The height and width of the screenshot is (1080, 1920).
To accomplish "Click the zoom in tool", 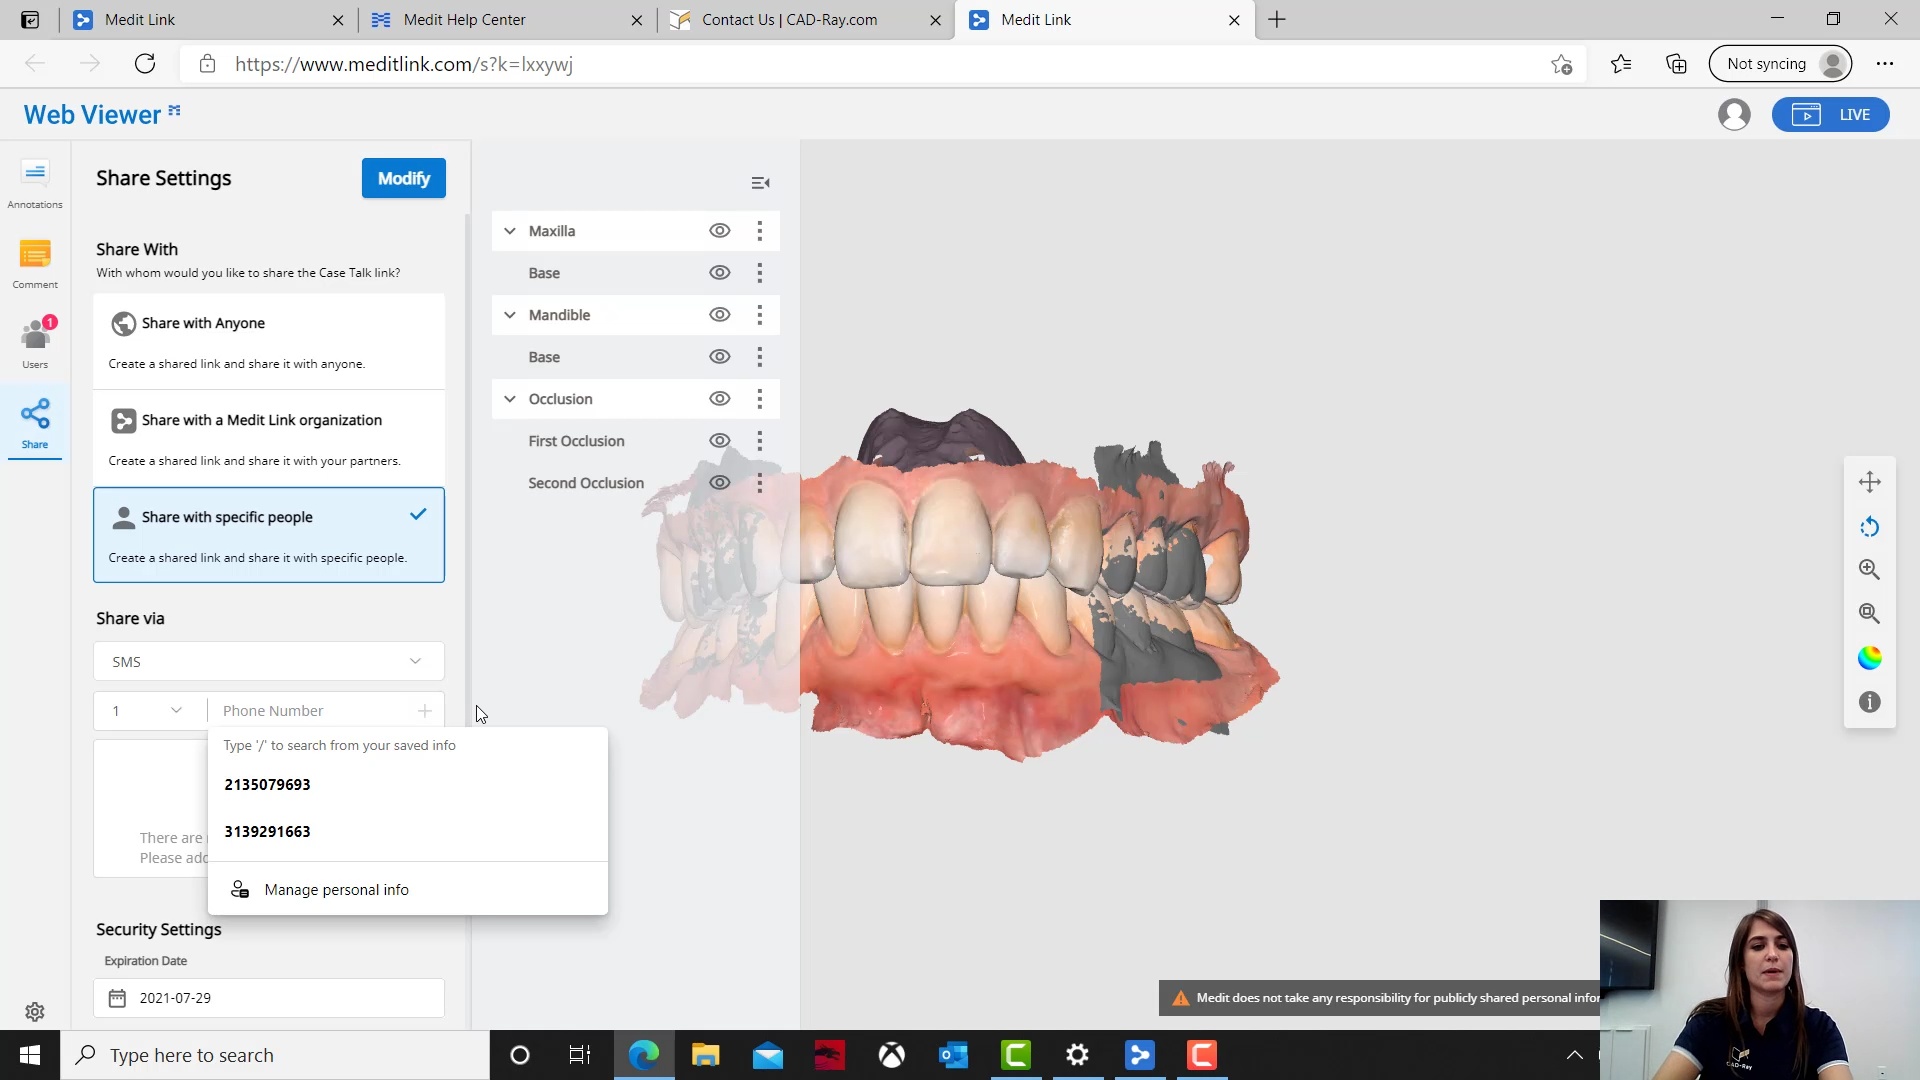I will [1869, 570].
